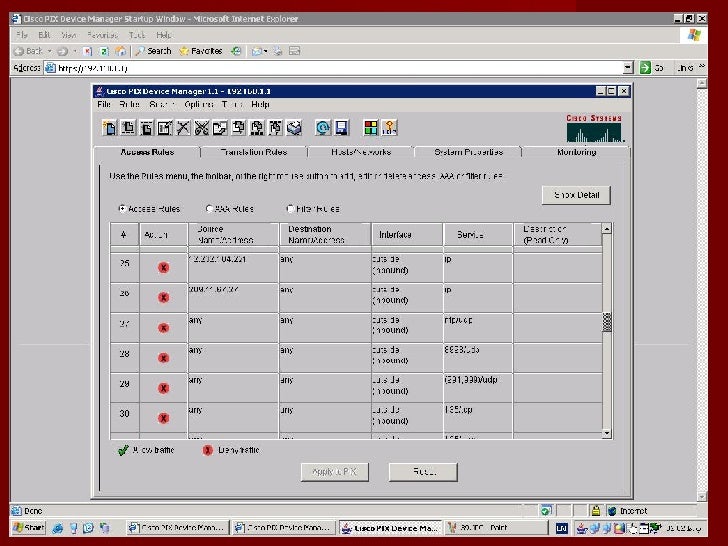The height and width of the screenshot is (546, 728).
Task: Click the paste icon with overlapping pages
Action: (239, 128)
